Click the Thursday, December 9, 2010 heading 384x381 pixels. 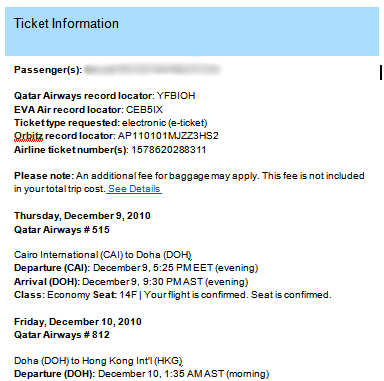pos(82,216)
